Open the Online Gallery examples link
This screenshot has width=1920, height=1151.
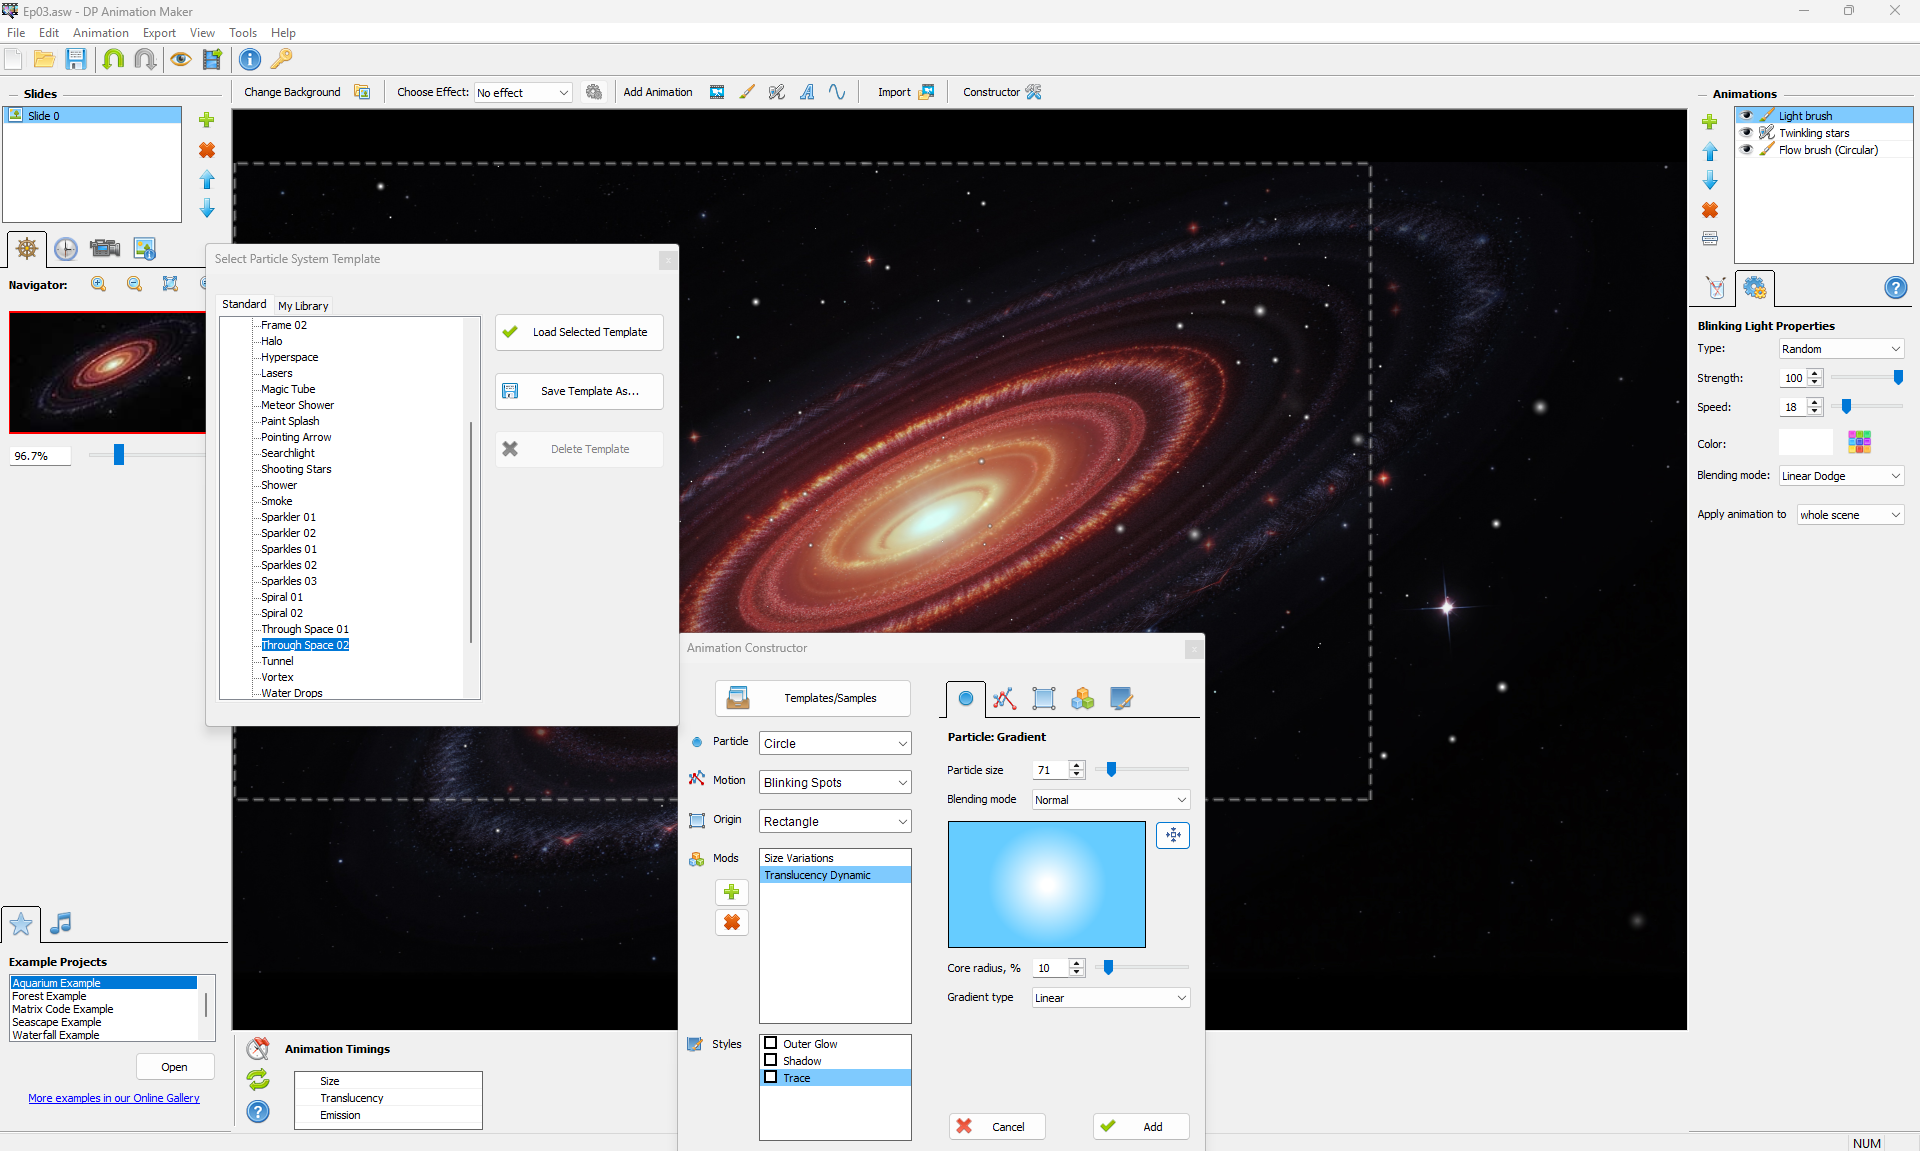(x=114, y=1098)
